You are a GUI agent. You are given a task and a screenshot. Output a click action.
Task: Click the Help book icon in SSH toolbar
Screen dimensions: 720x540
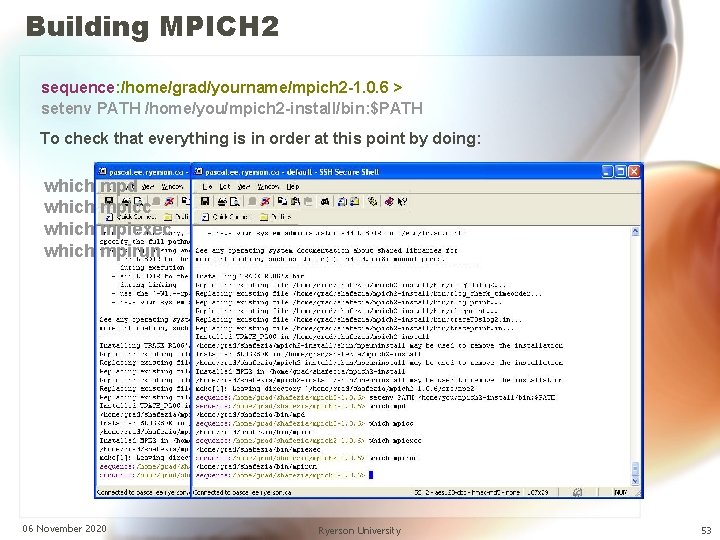(x=389, y=201)
